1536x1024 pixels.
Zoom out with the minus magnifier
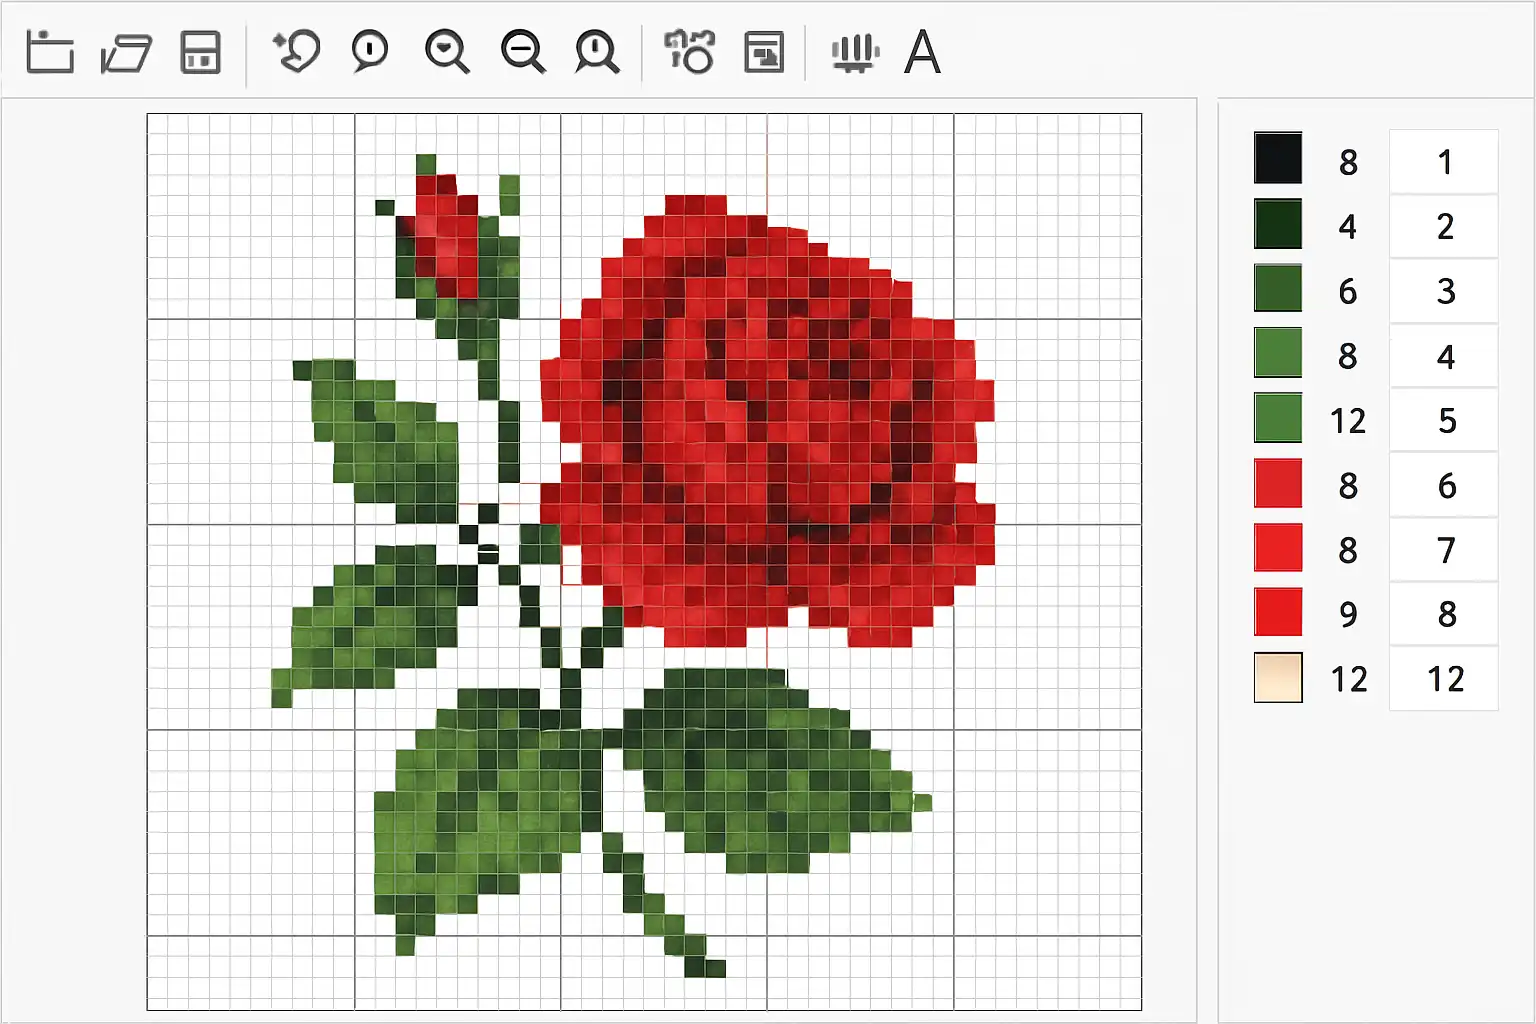pyautogui.click(x=523, y=52)
